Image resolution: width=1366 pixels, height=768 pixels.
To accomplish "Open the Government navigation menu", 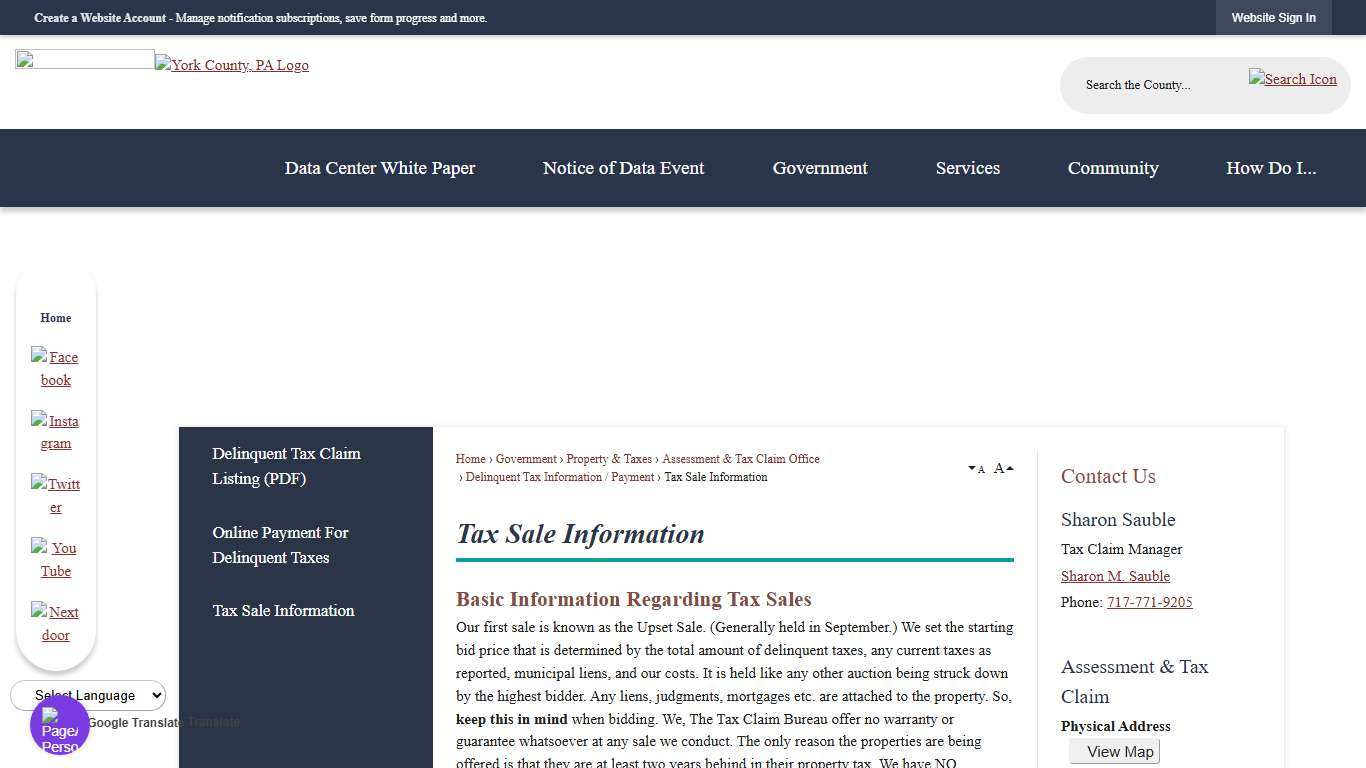I will click(x=820, y=168).
